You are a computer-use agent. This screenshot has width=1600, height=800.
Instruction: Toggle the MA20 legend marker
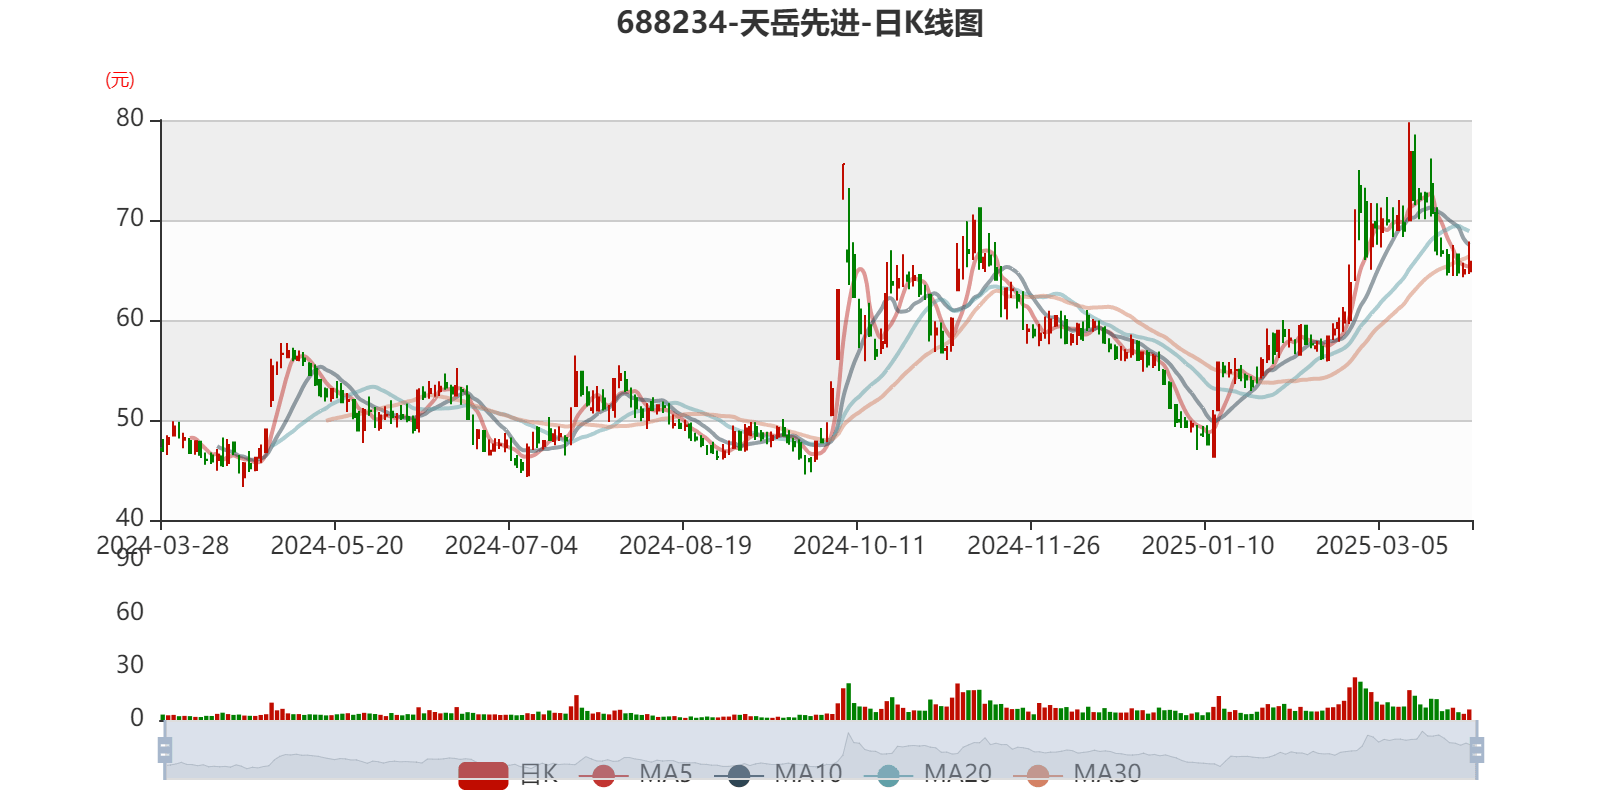click(x=888, y=775)
